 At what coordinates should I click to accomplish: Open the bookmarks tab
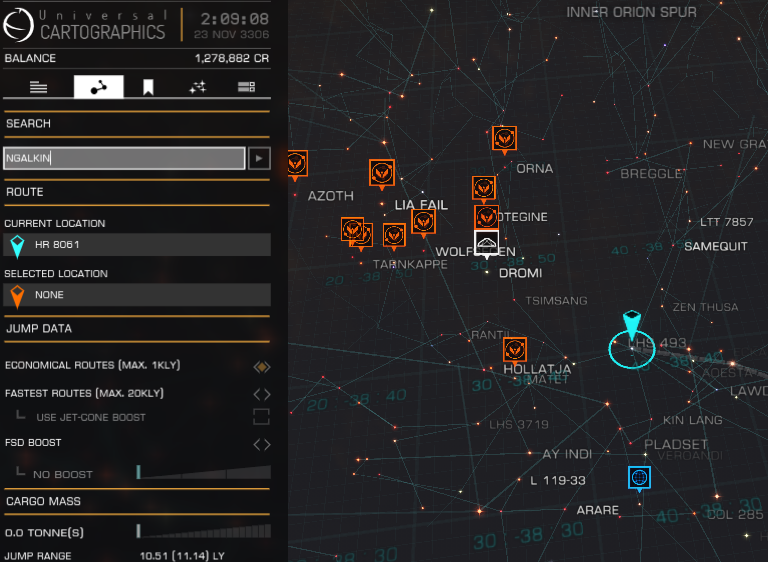click(148, 87)
